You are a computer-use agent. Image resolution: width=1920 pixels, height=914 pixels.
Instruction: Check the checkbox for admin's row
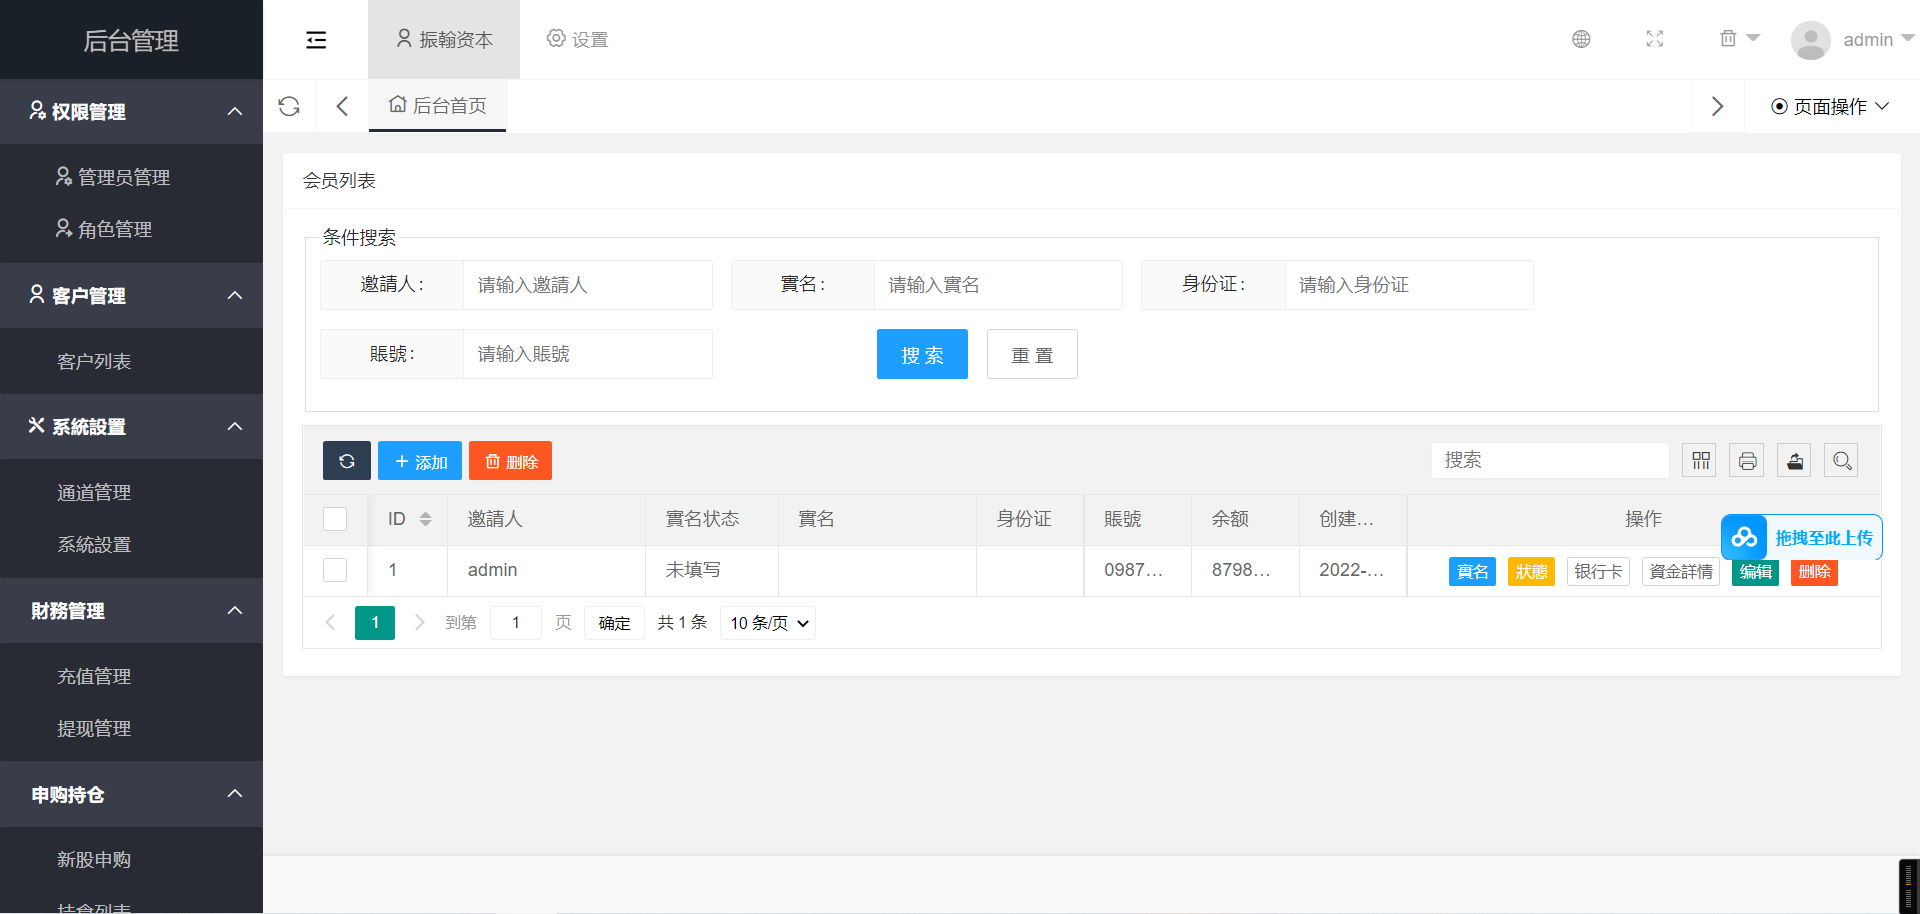(334, 570)
